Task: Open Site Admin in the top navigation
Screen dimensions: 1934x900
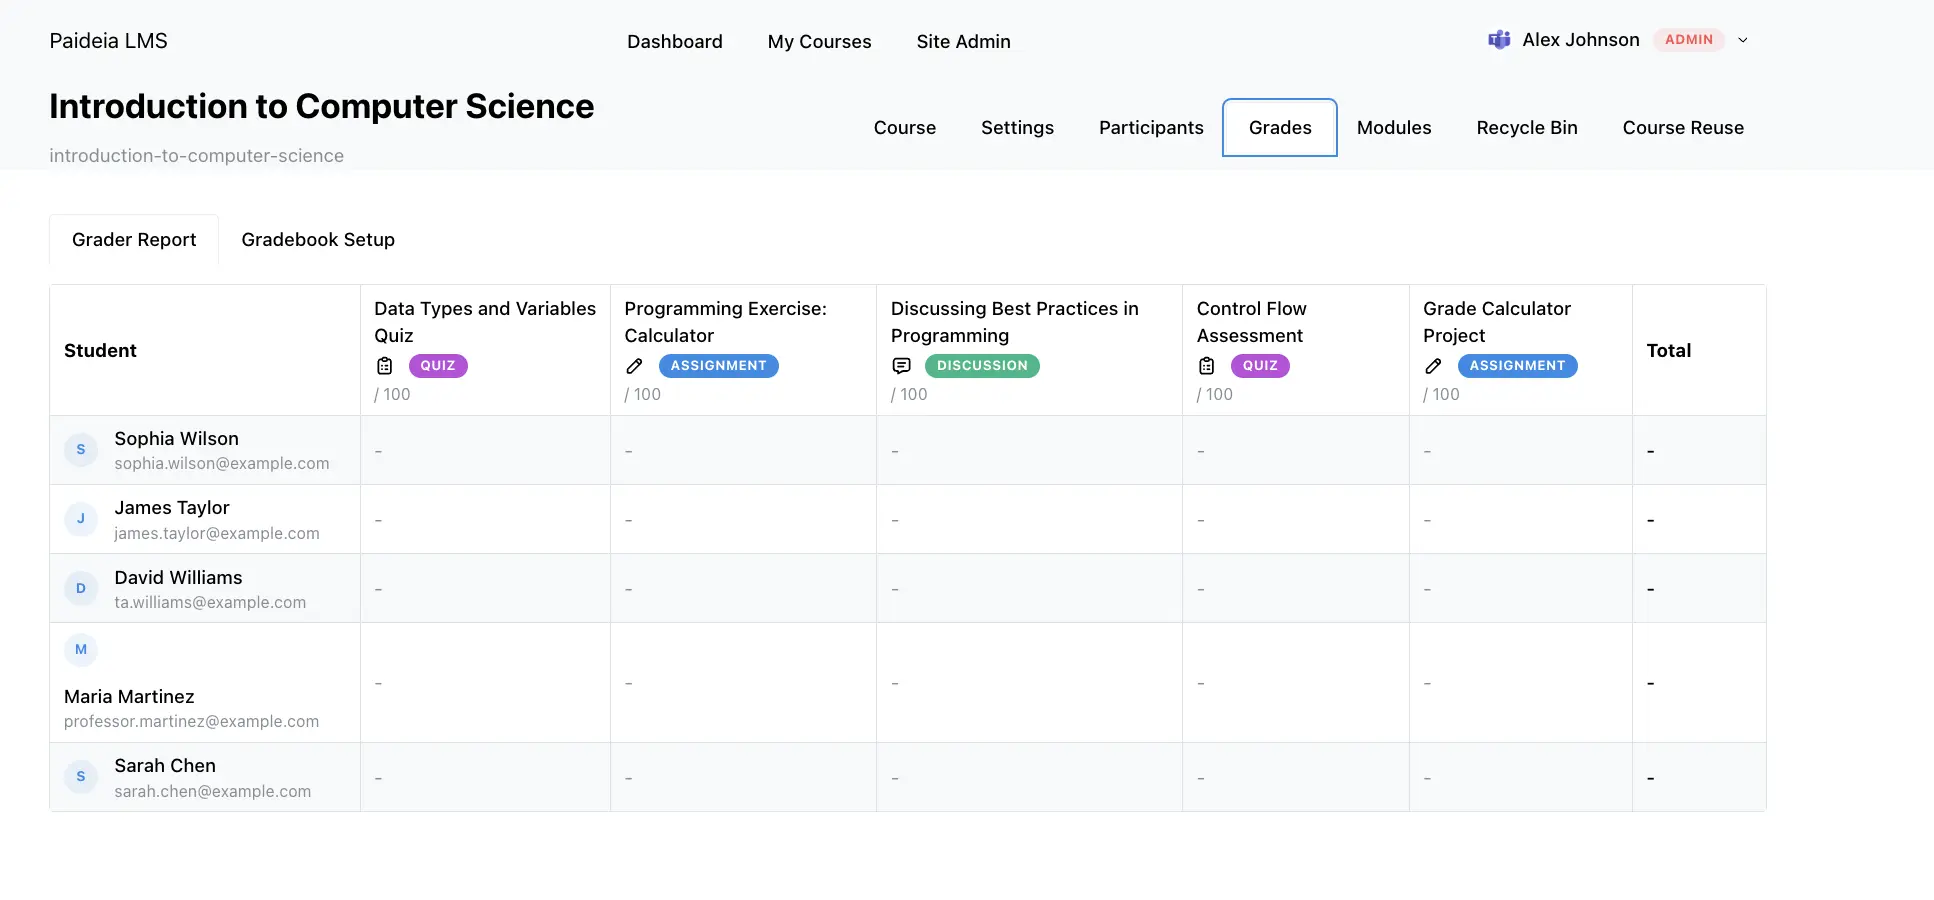Action: pos(963,42)
